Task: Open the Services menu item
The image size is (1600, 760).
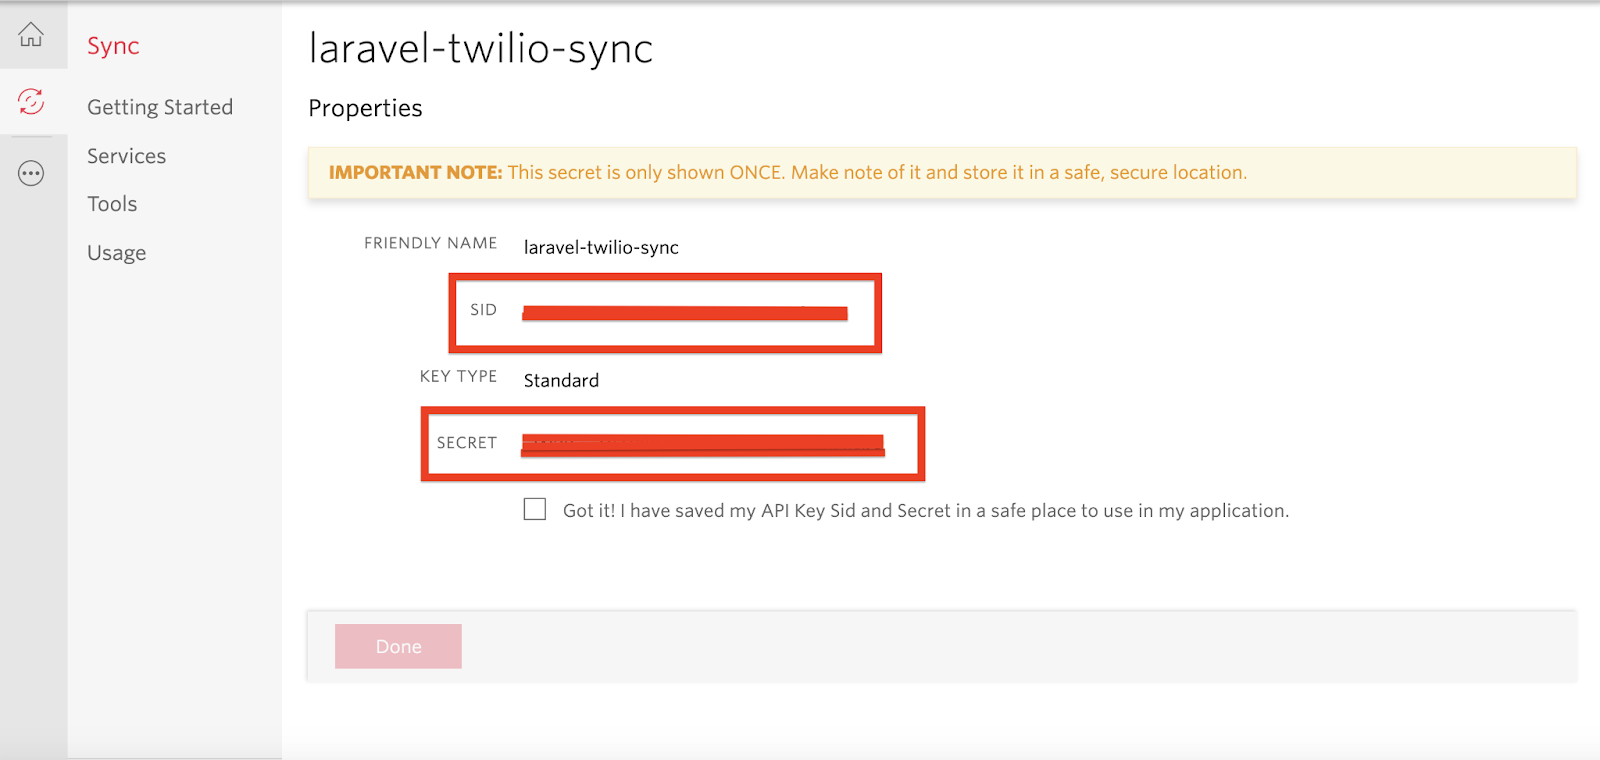Action: [126, 156]
